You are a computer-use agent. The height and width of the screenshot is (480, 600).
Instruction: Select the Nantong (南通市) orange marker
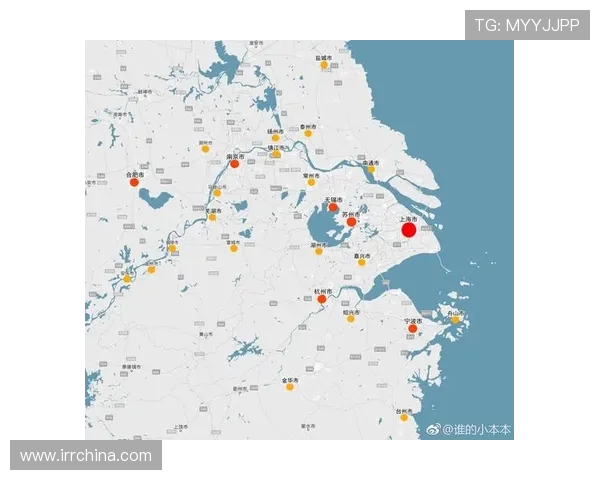371,169
